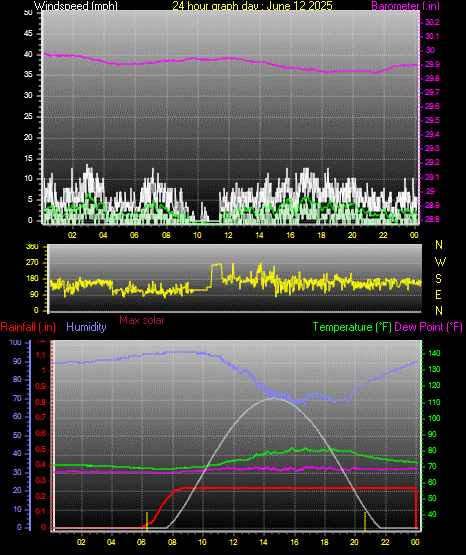The height and width of the screenshot is (555, 466).
Task: Click the 29.9 barometer scale value
Action: tap(432, 64)
